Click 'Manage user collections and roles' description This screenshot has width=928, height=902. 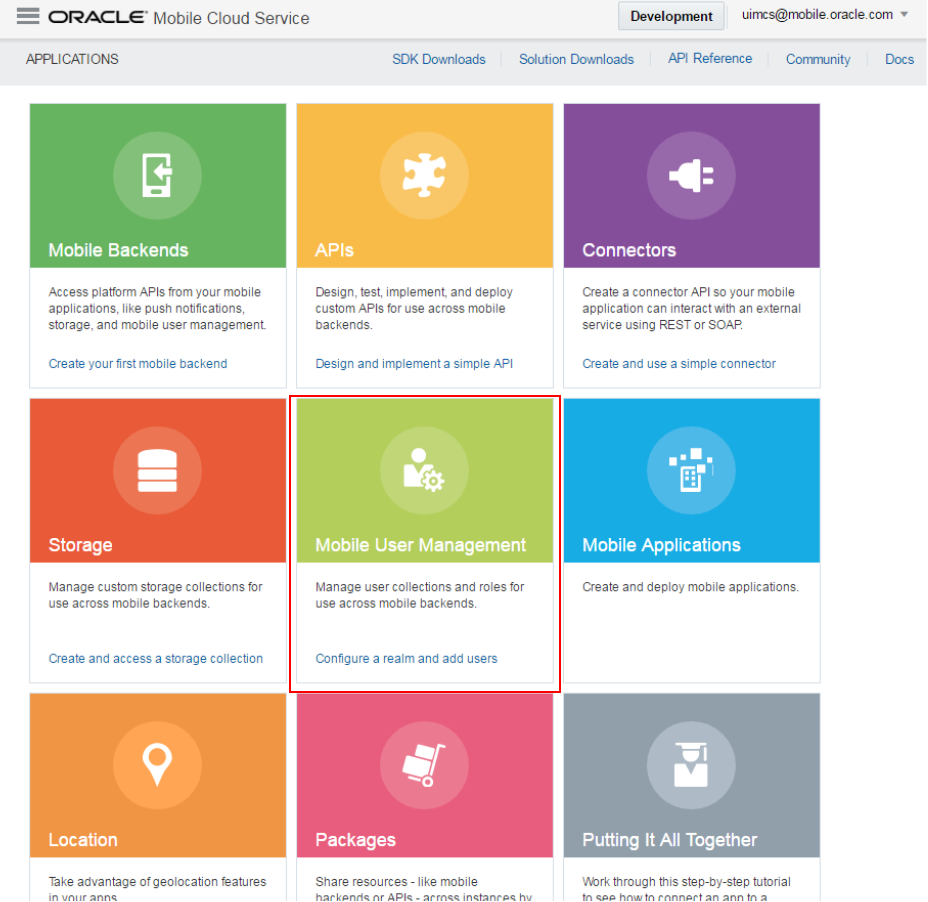[420, 595]
